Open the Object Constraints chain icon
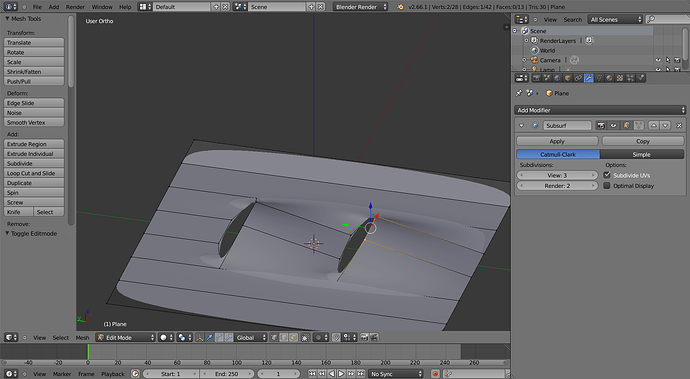690x379 pixels. click(x=578, y=78)
